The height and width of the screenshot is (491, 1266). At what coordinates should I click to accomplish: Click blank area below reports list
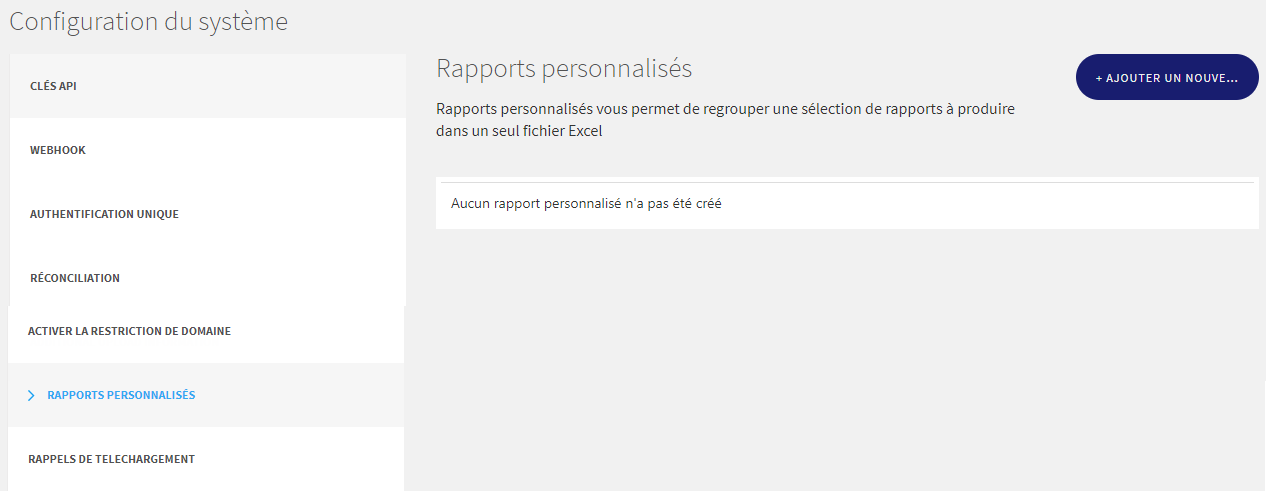coord(847,360)
